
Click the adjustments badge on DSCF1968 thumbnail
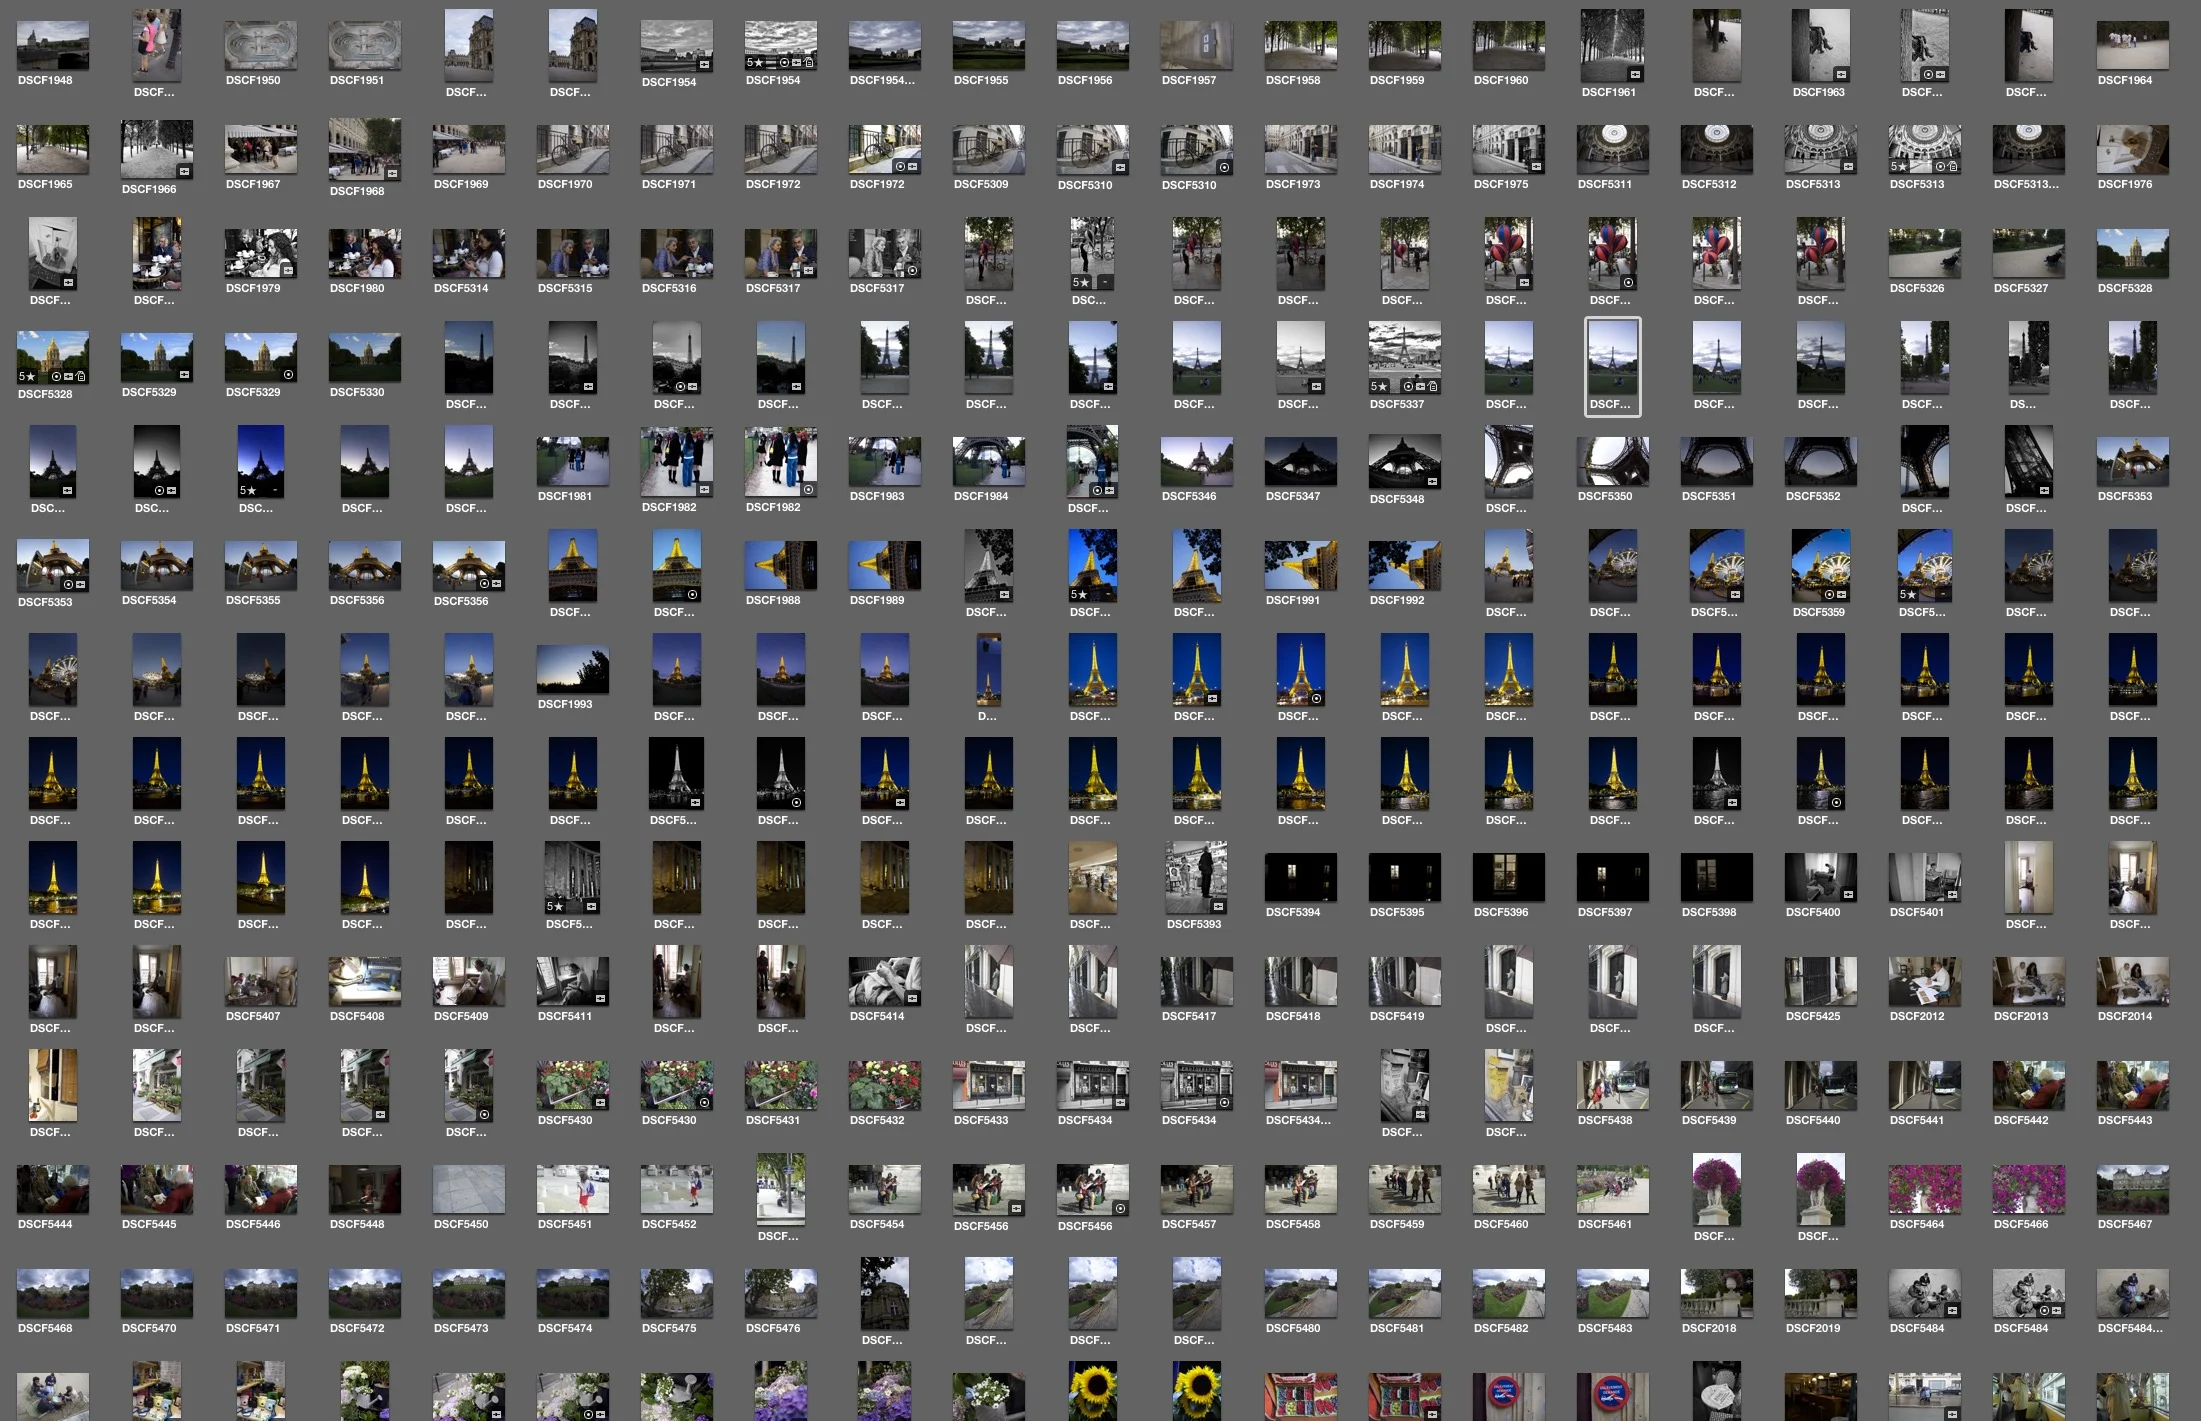point(392,174)
